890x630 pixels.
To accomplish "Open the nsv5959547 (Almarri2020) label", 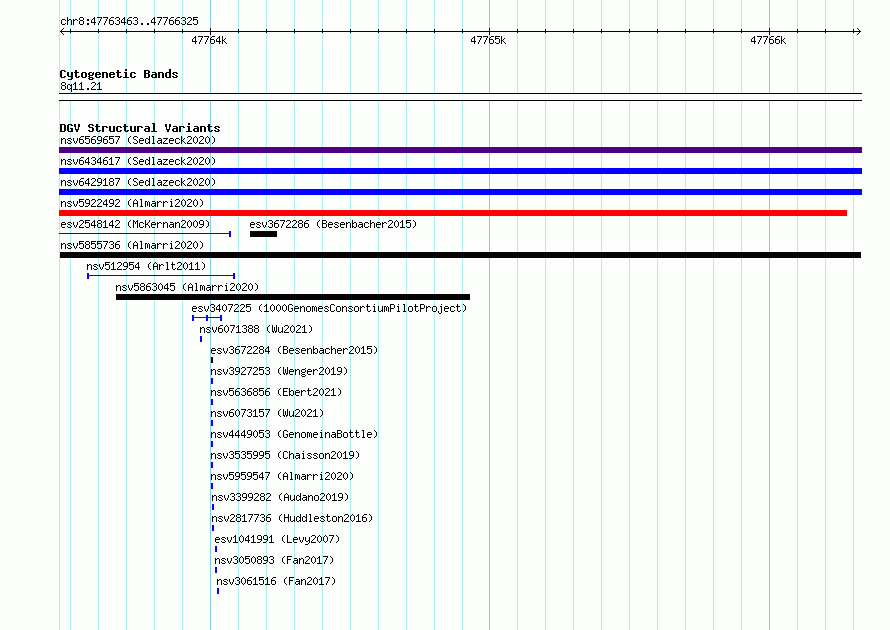I will point(282,476).
